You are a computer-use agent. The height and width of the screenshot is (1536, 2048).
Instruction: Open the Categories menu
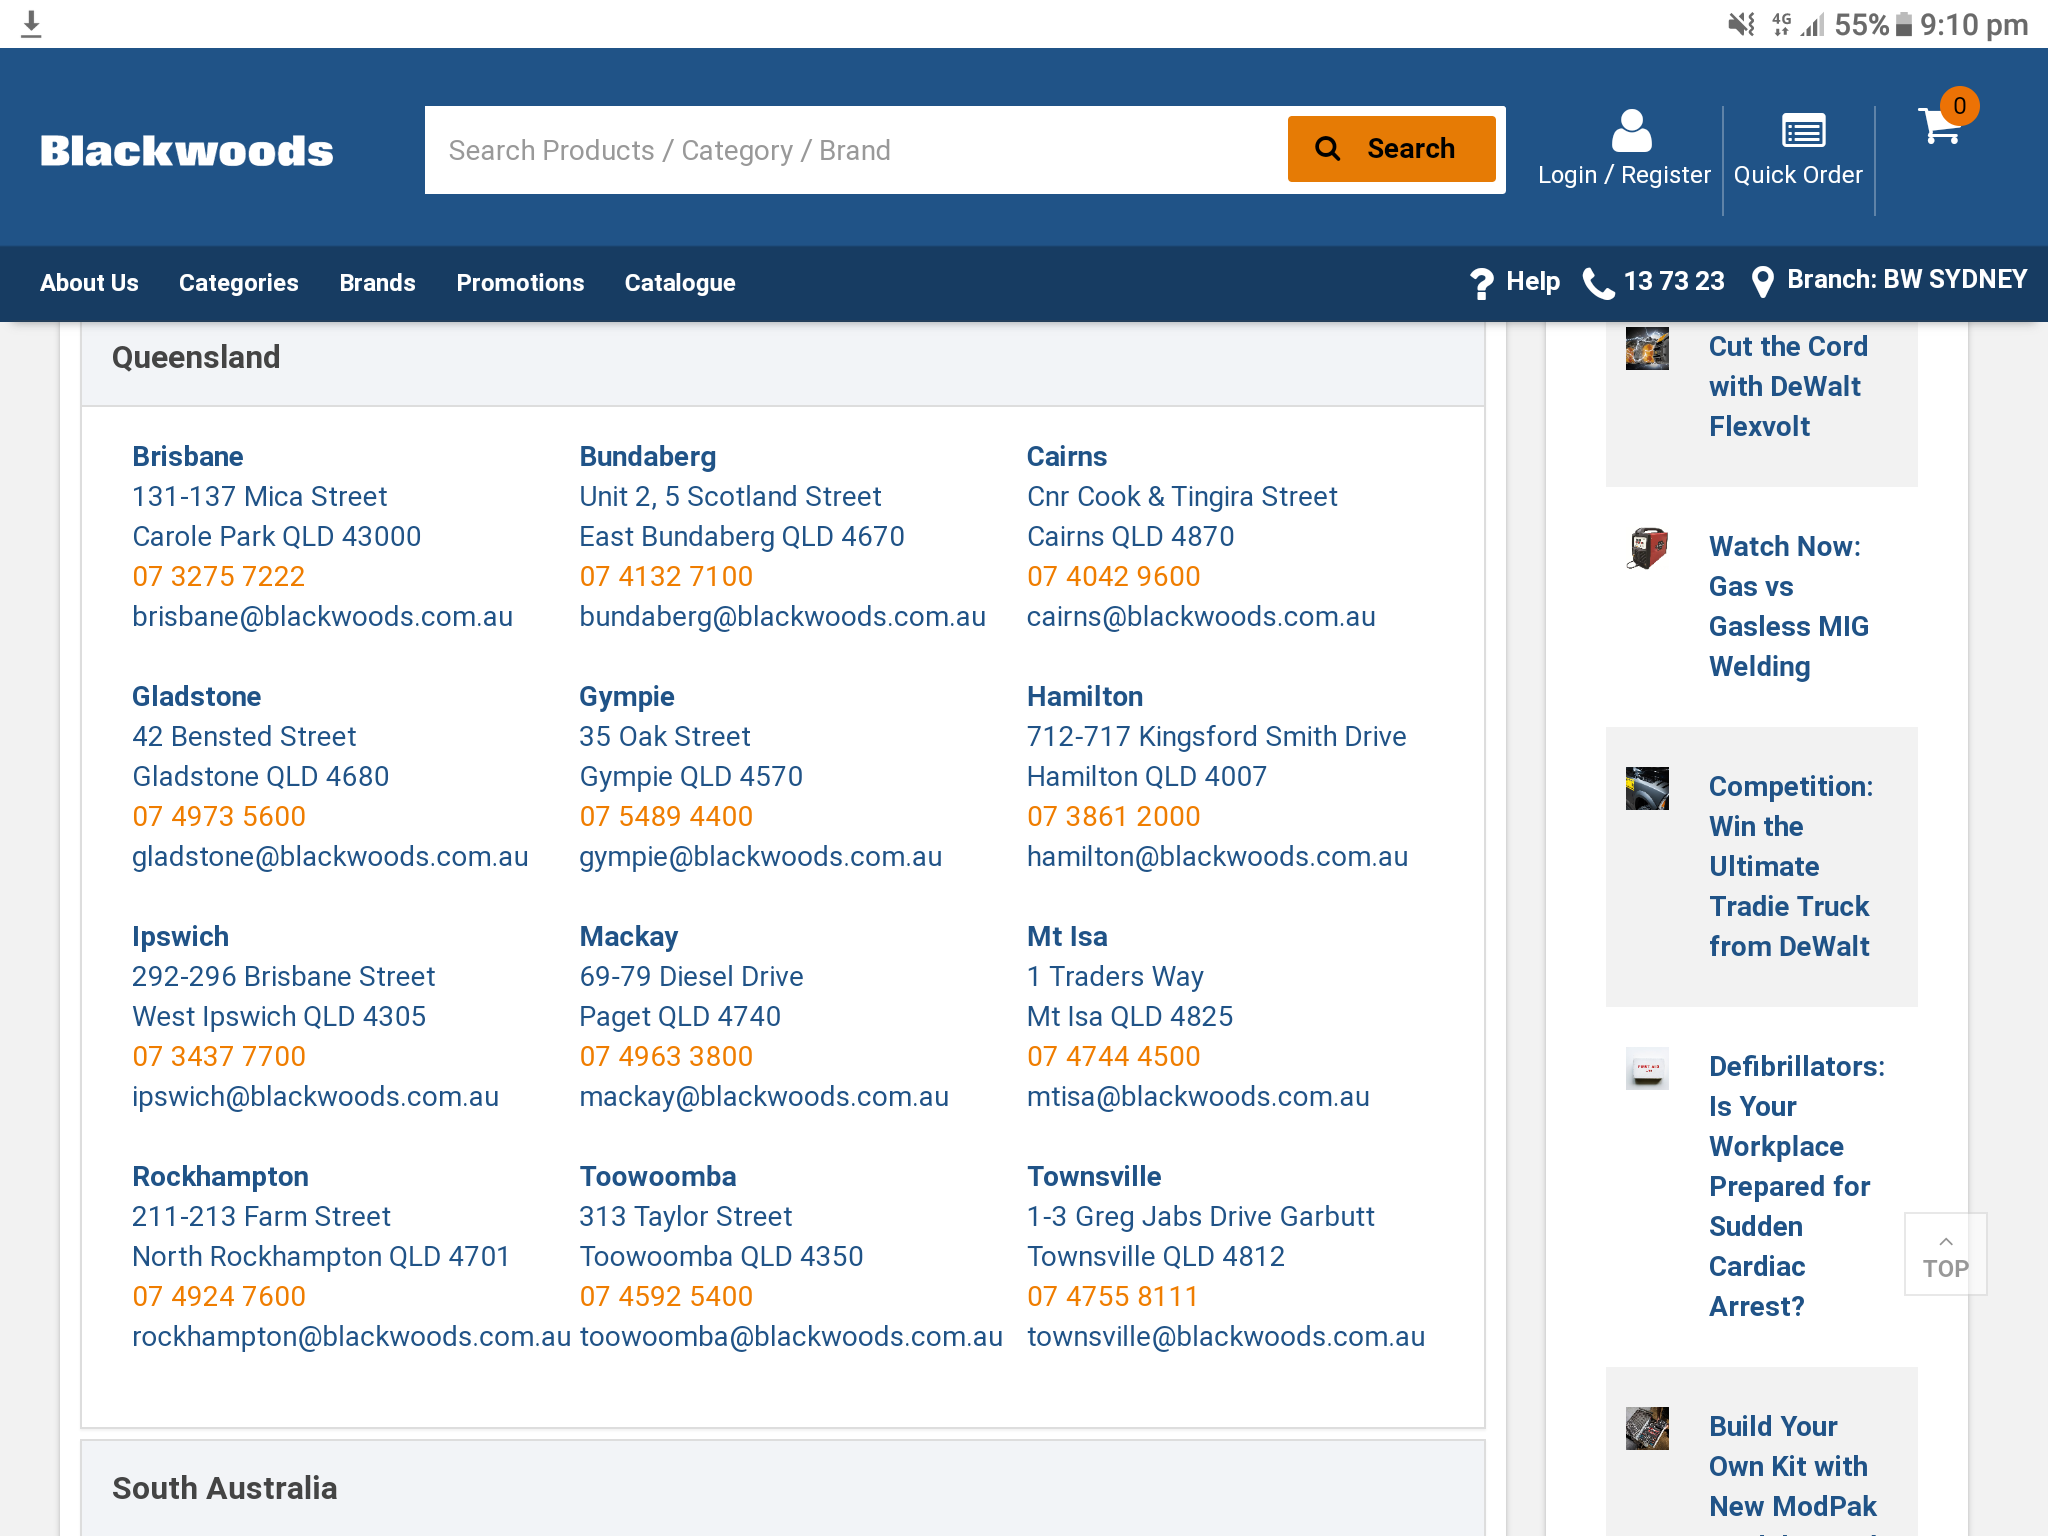click(x=238, y=283)
